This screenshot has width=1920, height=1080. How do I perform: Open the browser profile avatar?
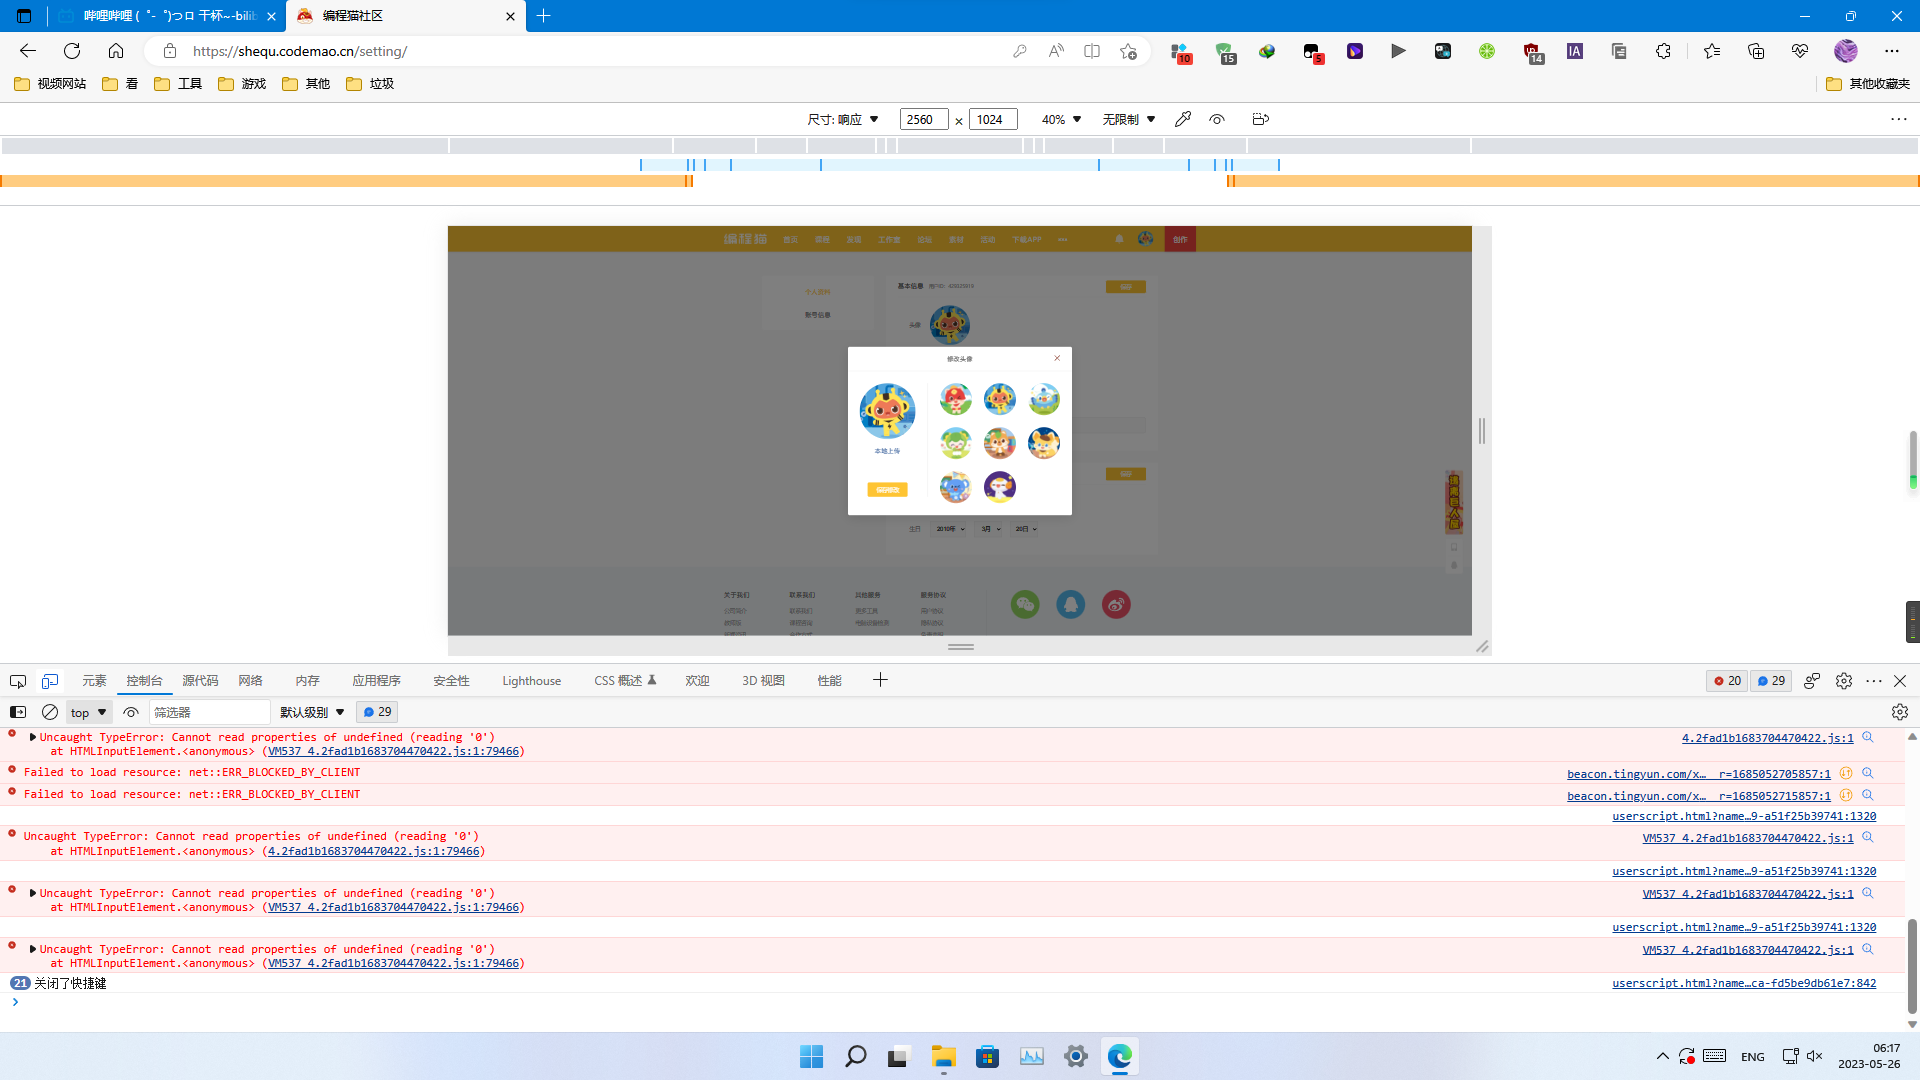tap(1845, 51)
